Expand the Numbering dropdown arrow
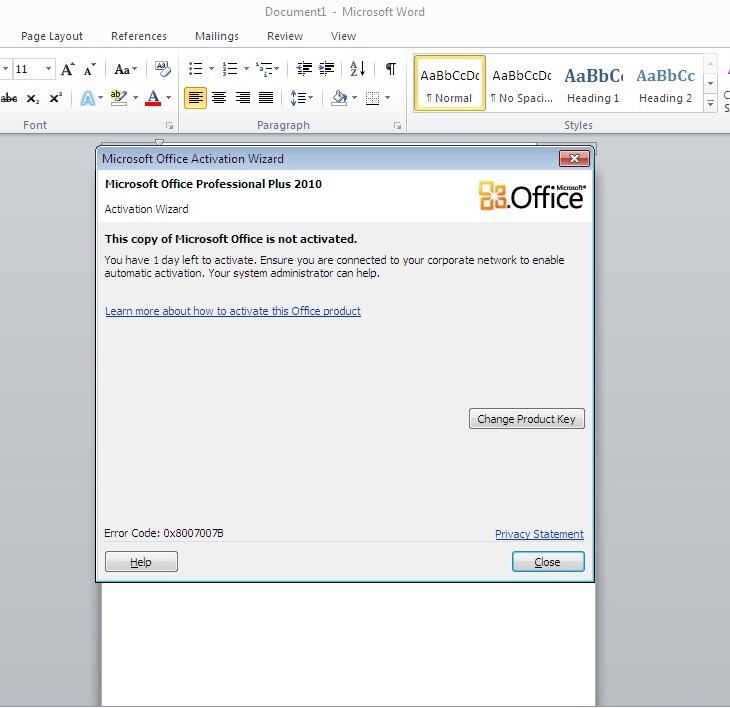 click(x=246, y=69)
